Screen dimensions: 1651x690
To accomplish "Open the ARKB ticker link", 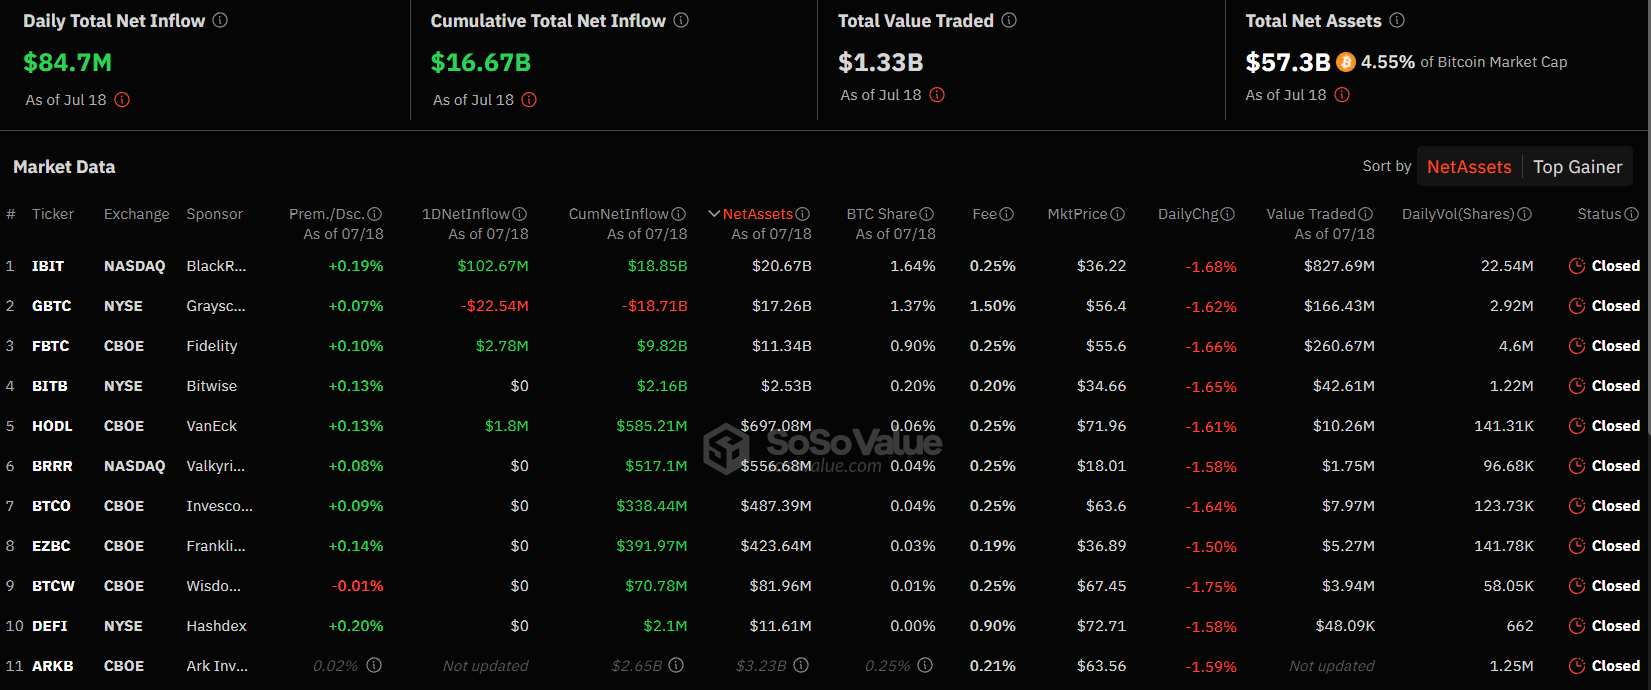I will coord(52,666).
